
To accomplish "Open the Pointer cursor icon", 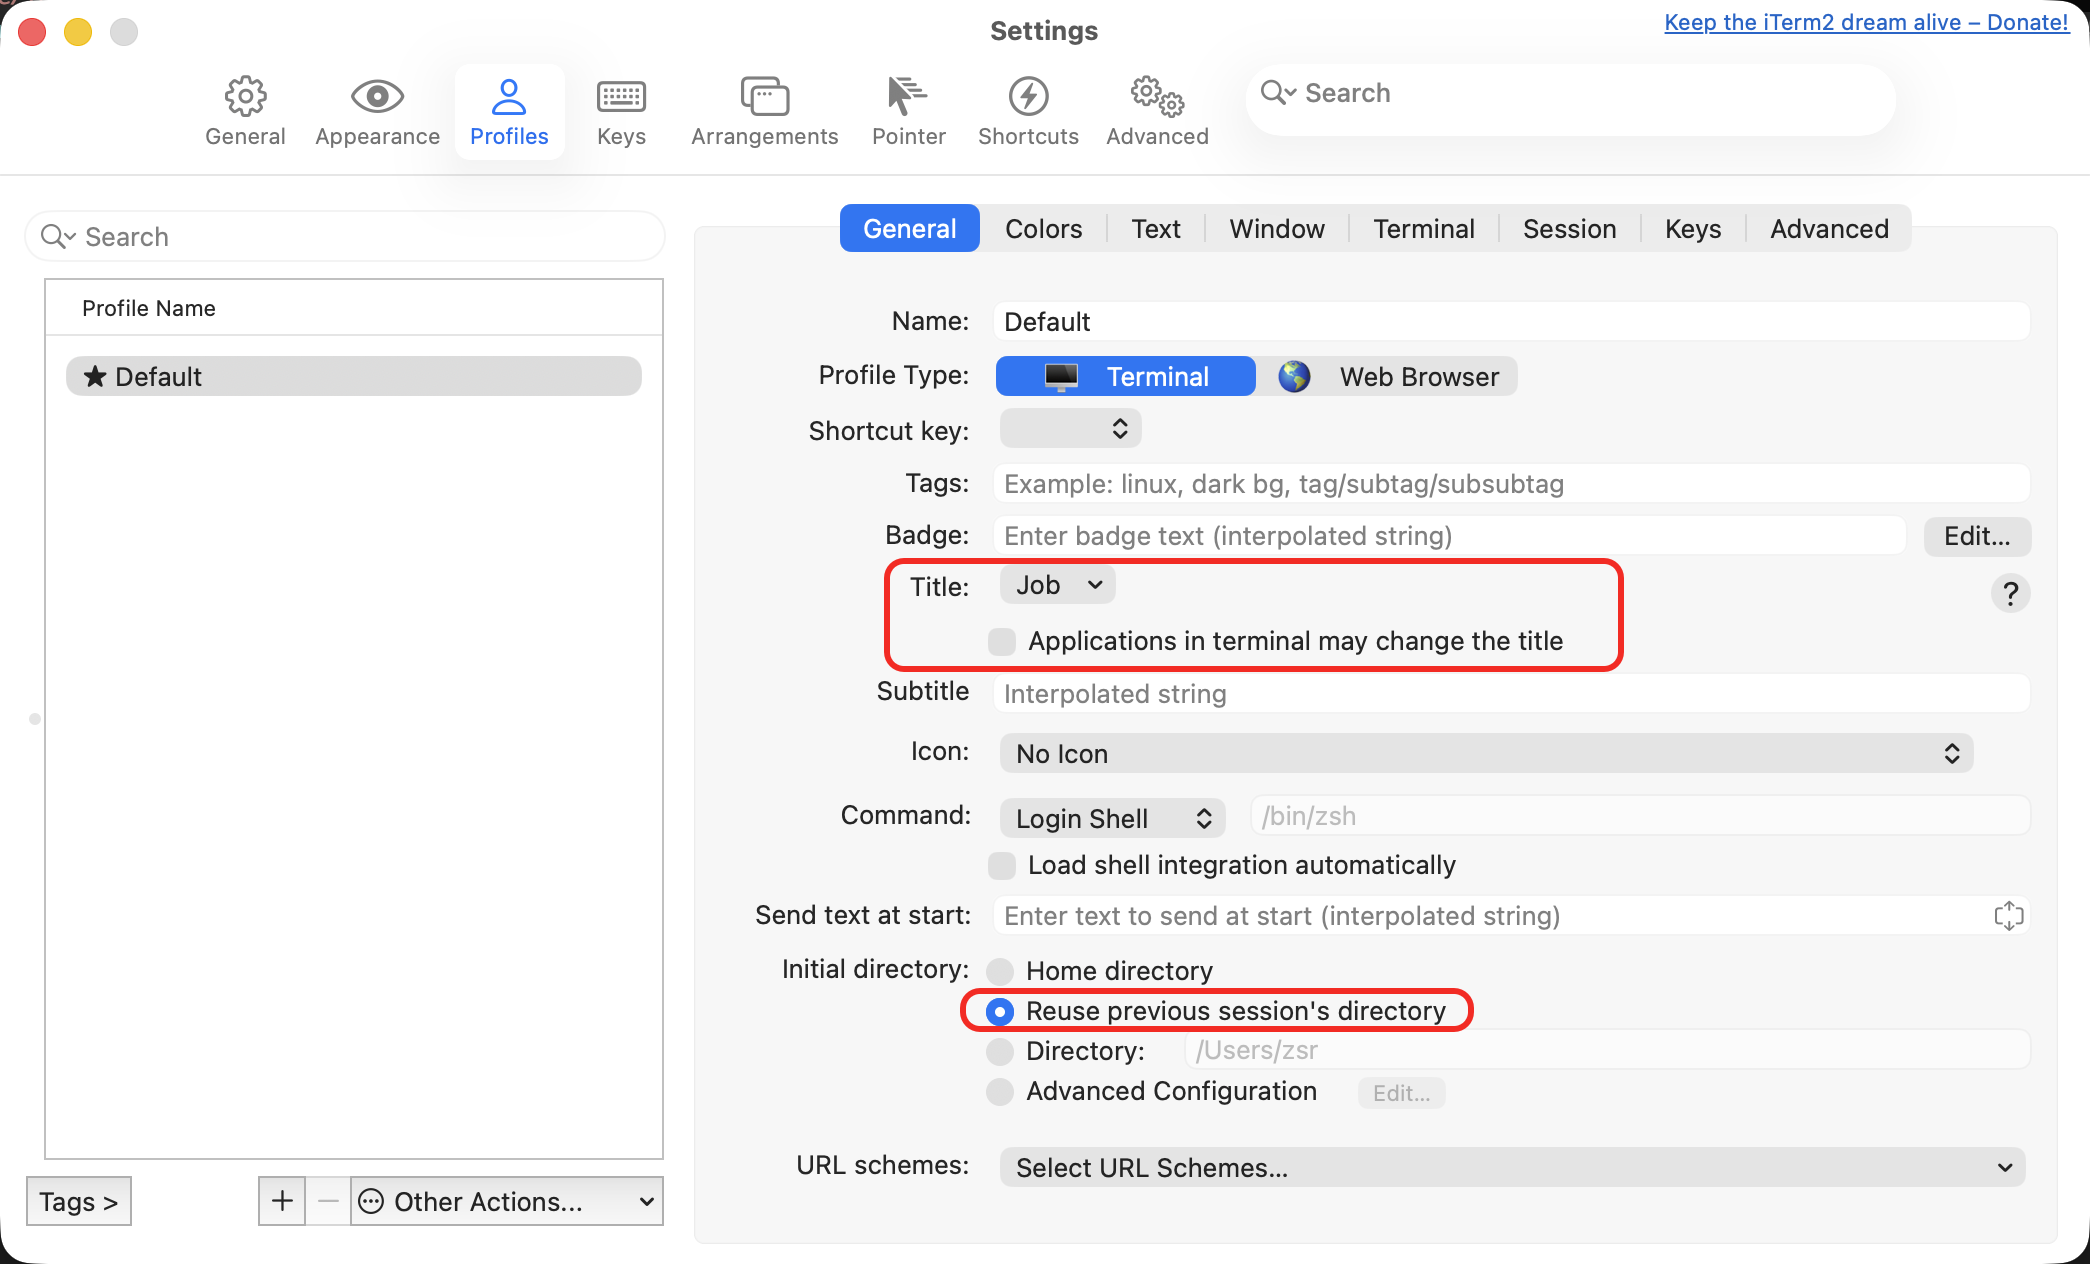I will click(908, 97).
